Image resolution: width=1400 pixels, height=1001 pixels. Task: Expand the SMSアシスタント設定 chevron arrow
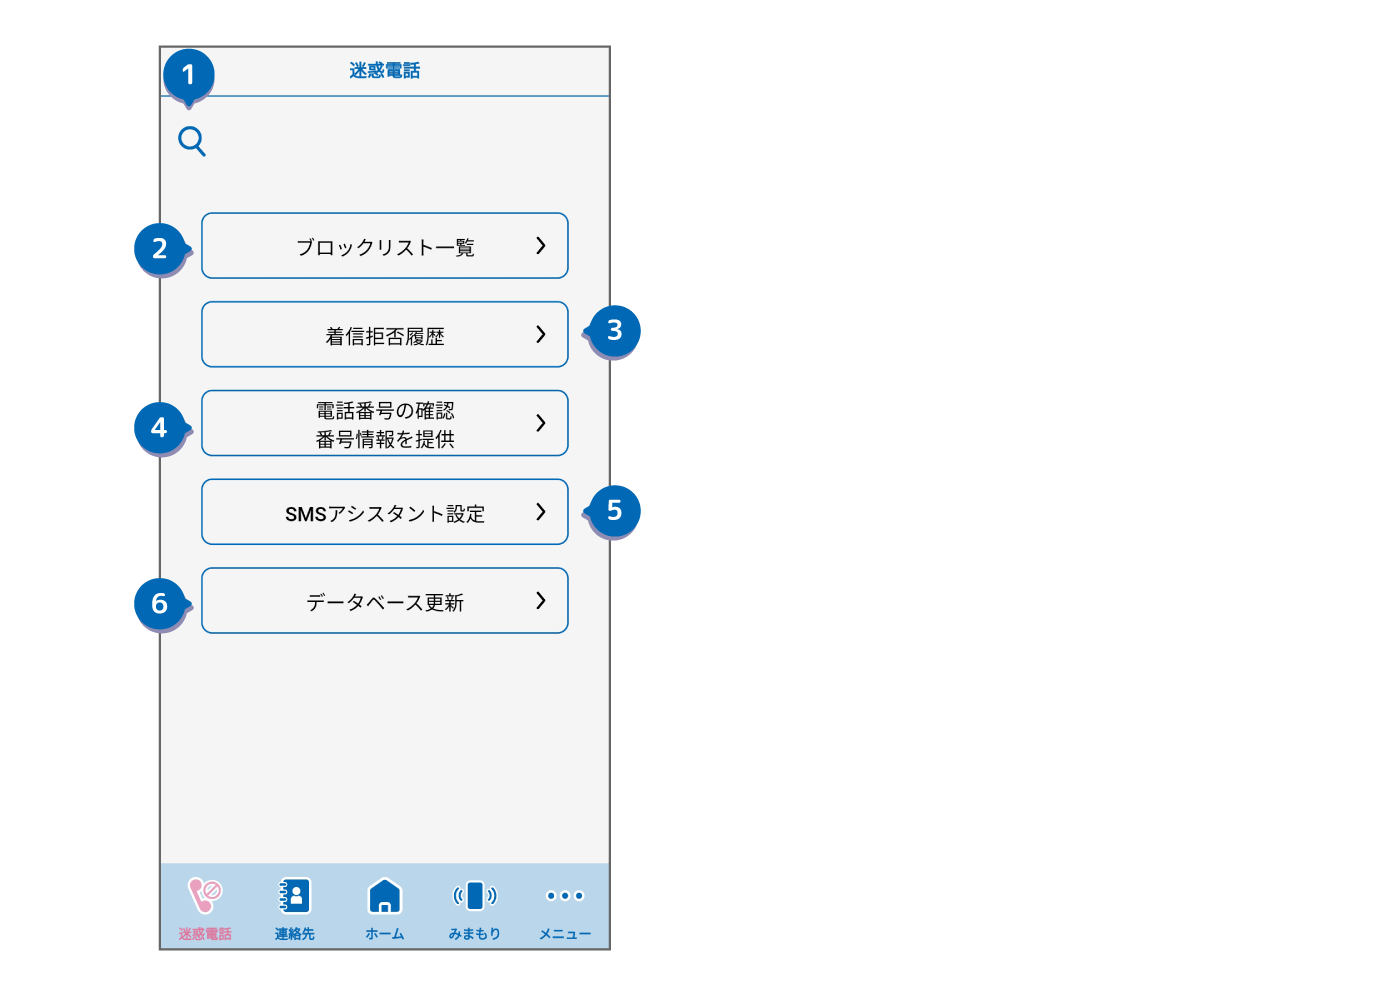tap(541, 512)
